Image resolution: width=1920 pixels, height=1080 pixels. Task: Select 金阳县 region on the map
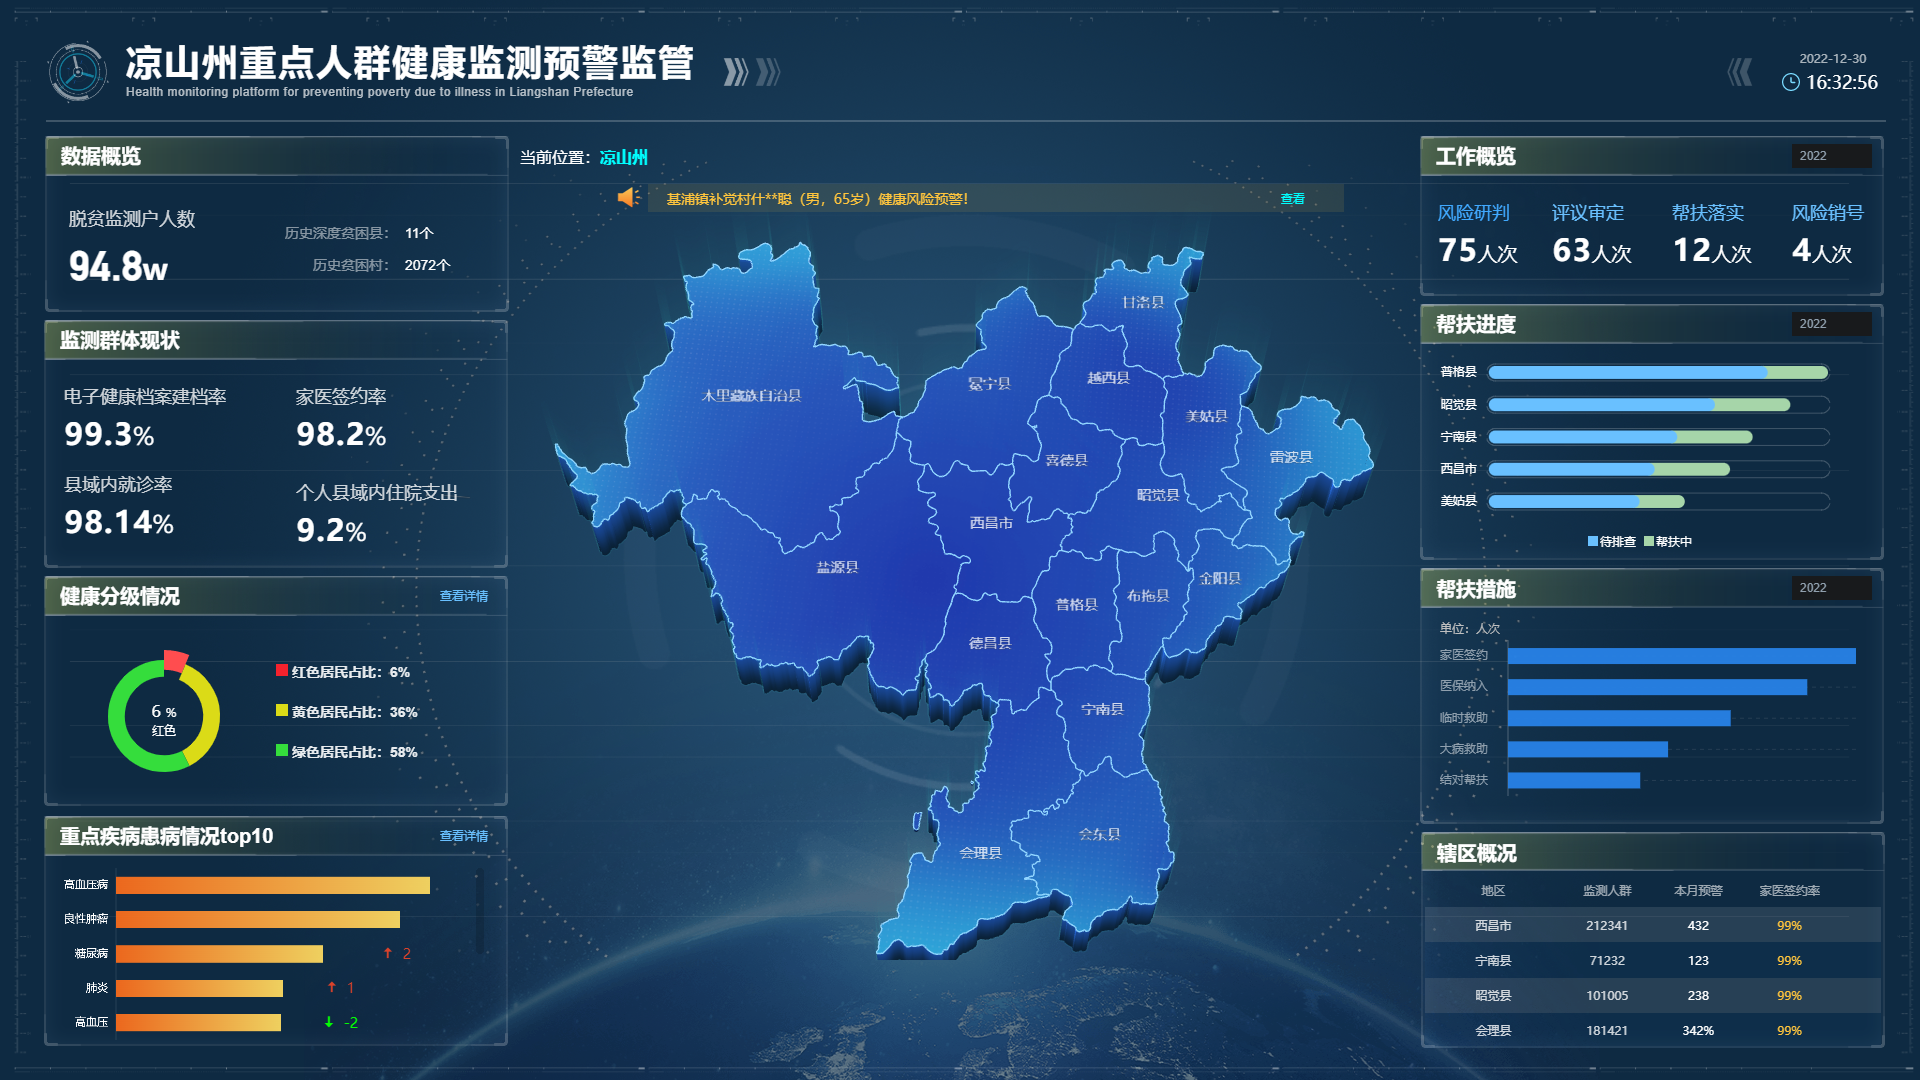click(1219, 578)
